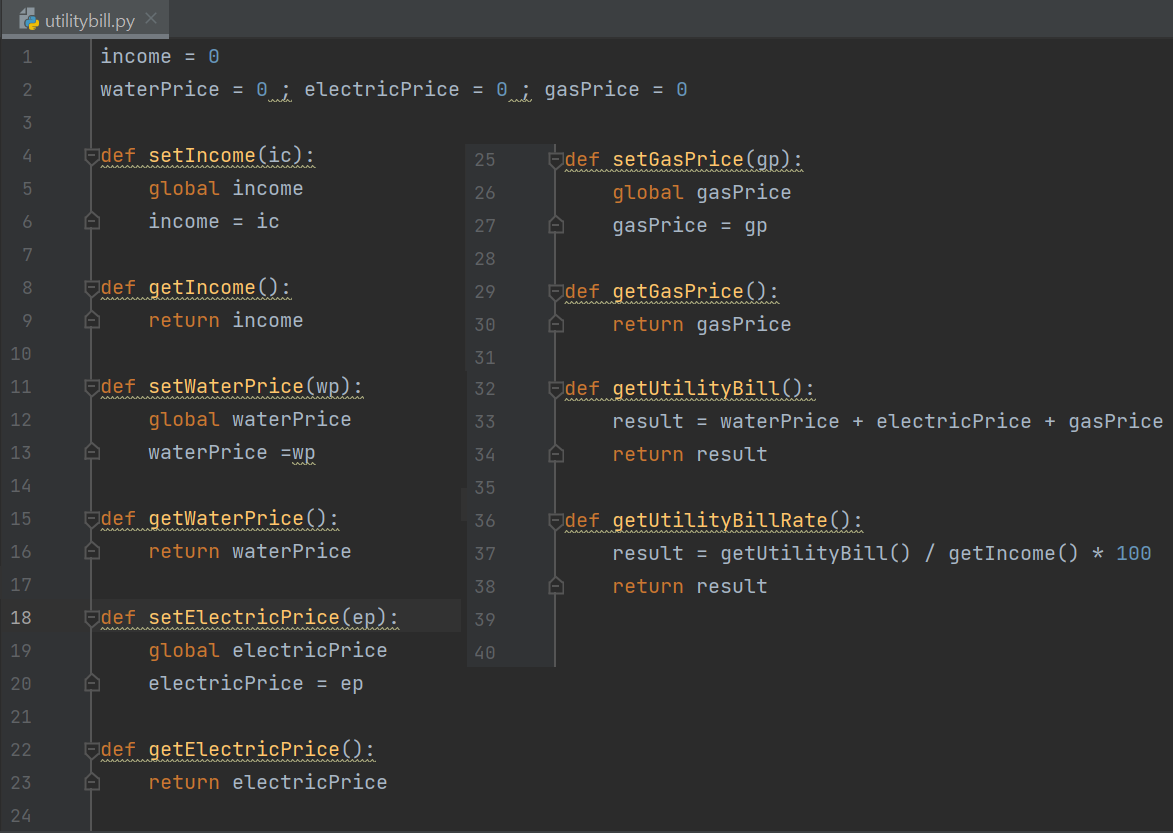
Task: Click line number 18 in gutter
Action: tap(21, 618)
